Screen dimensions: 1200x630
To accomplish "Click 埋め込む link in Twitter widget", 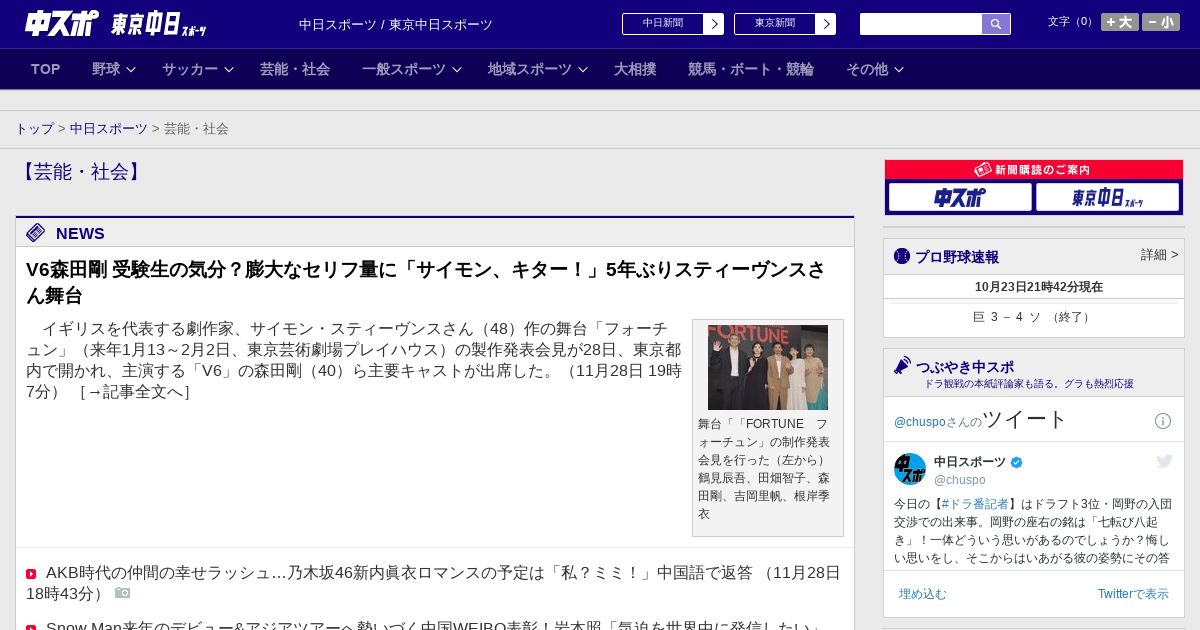I will coord(922,594).
